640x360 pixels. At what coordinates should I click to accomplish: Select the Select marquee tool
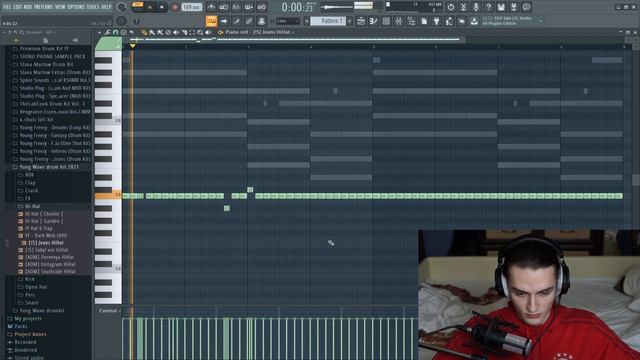pyautogui.click(x=192, y=32)
